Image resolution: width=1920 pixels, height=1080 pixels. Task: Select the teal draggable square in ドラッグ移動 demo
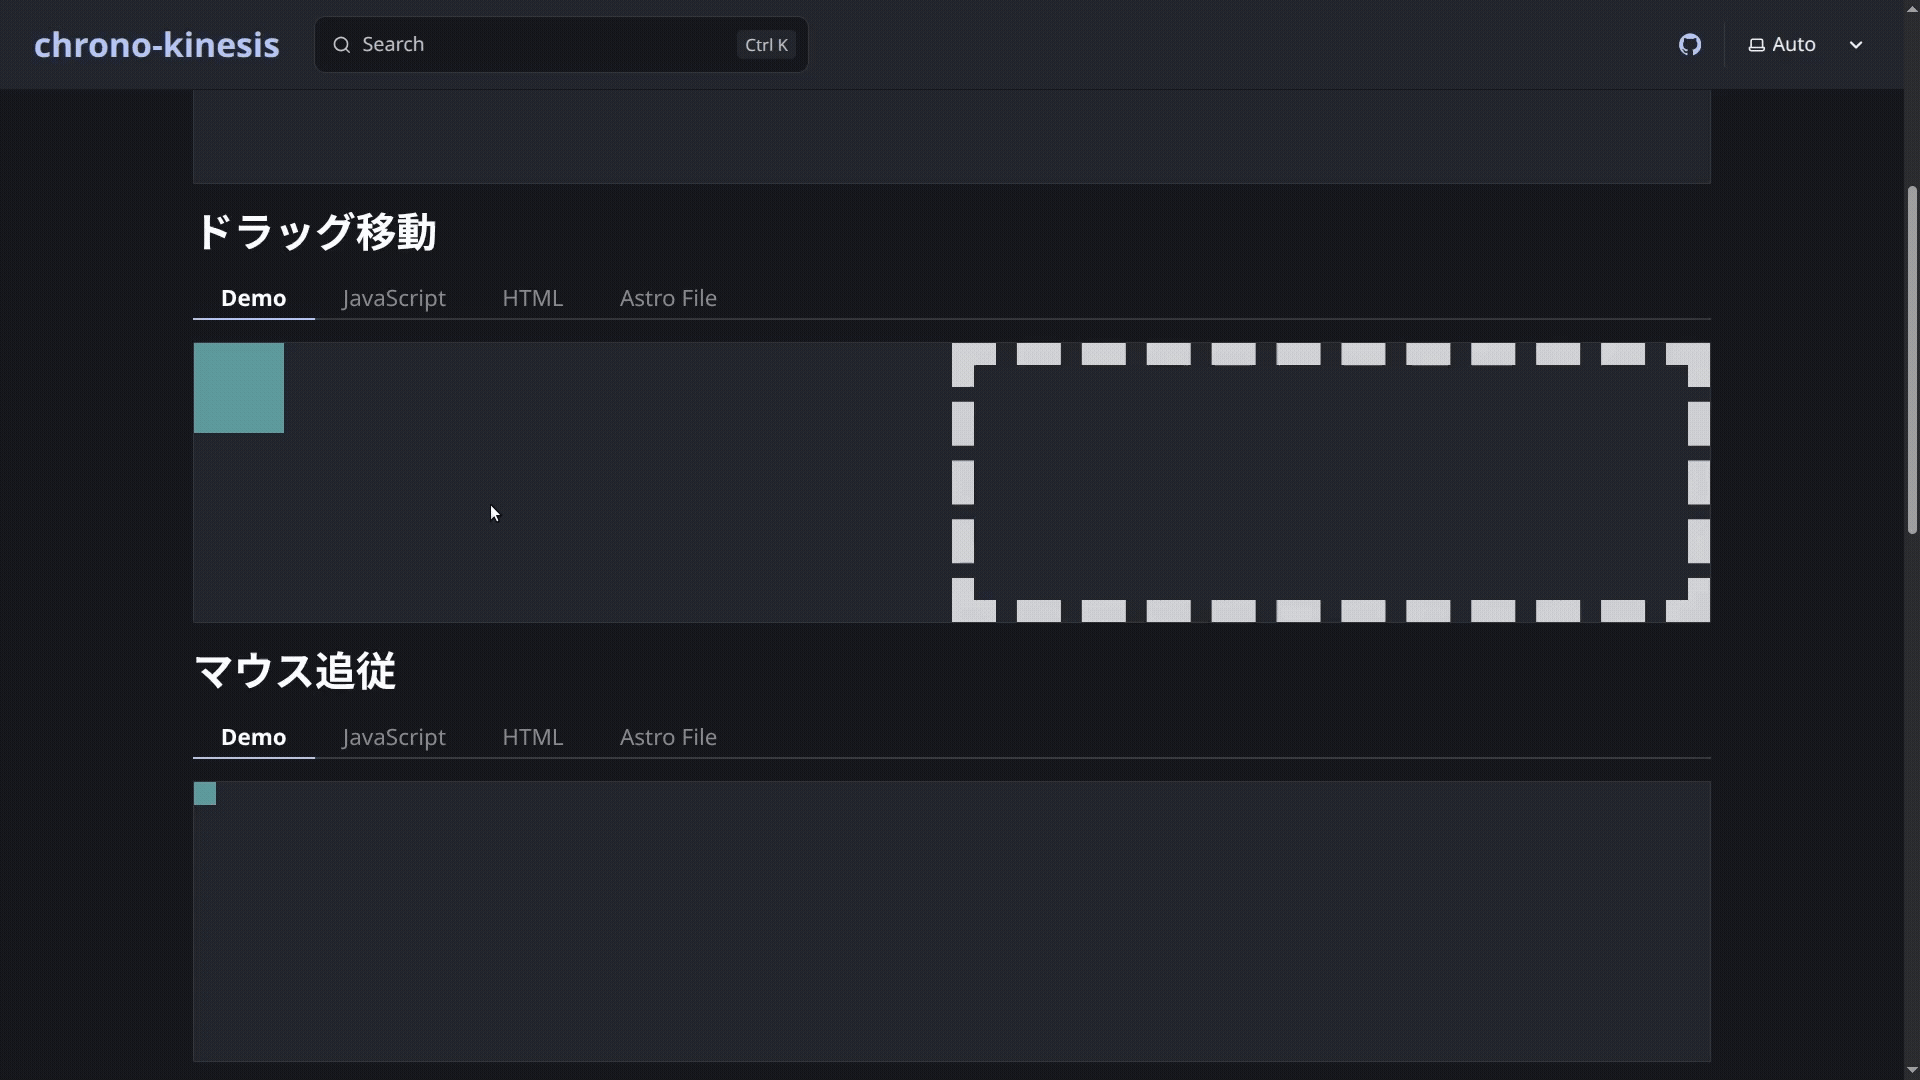238,388
